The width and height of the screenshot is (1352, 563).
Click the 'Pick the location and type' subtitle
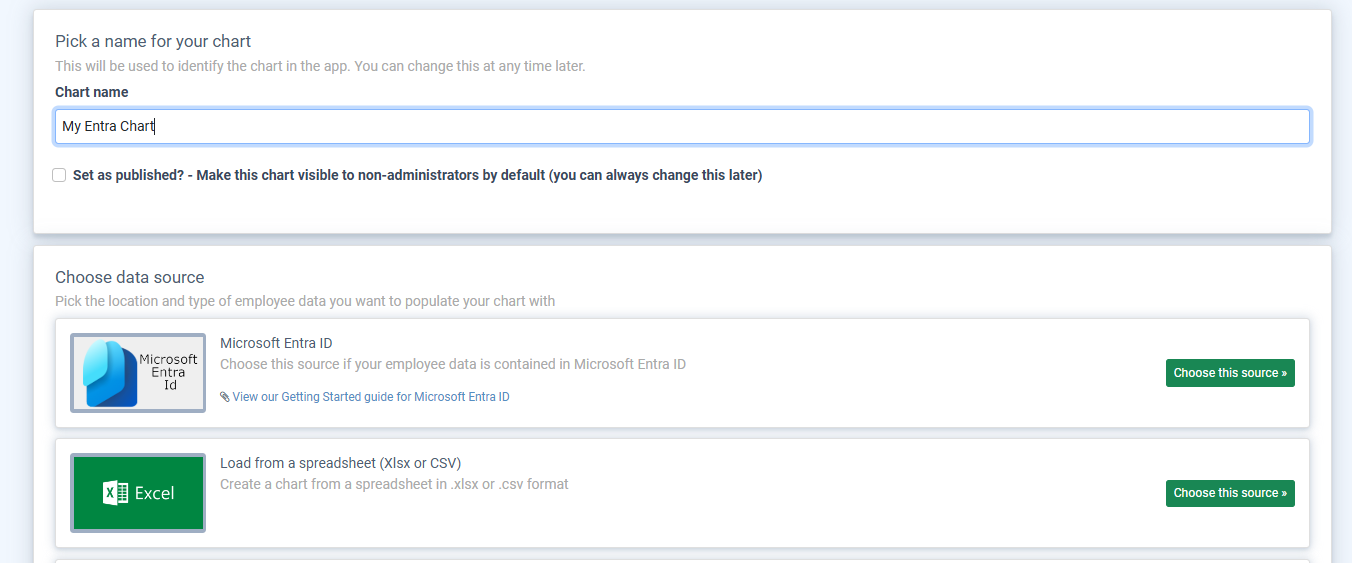tap(305, 301)
